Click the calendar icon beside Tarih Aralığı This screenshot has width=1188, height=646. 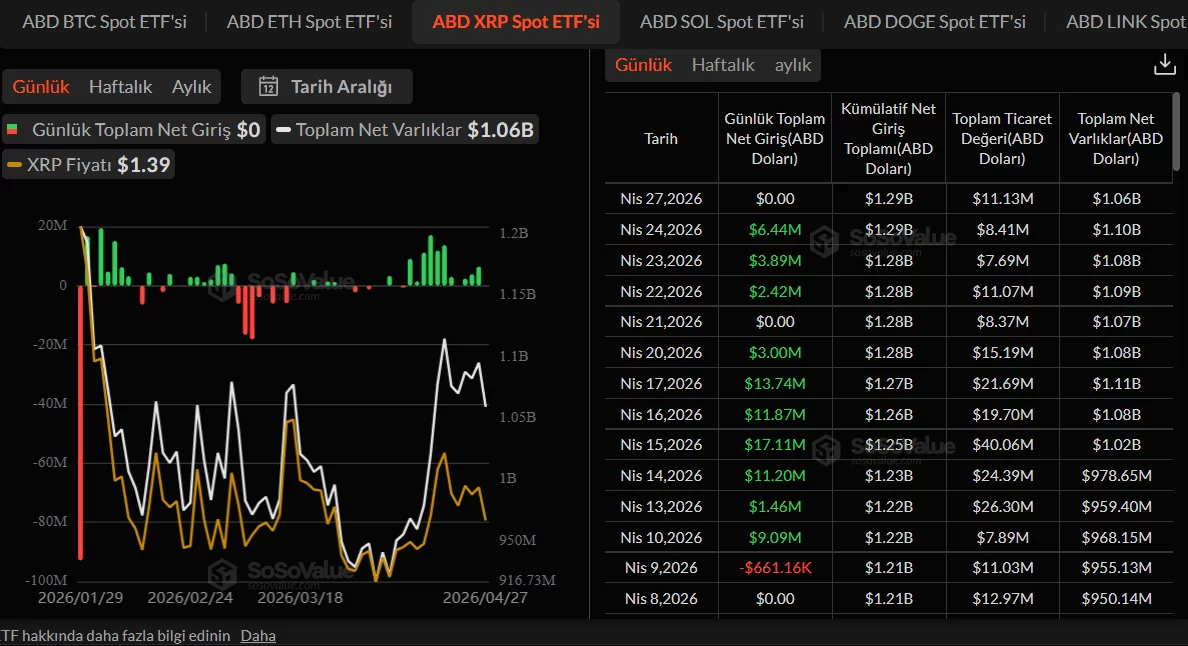point(268,86)
